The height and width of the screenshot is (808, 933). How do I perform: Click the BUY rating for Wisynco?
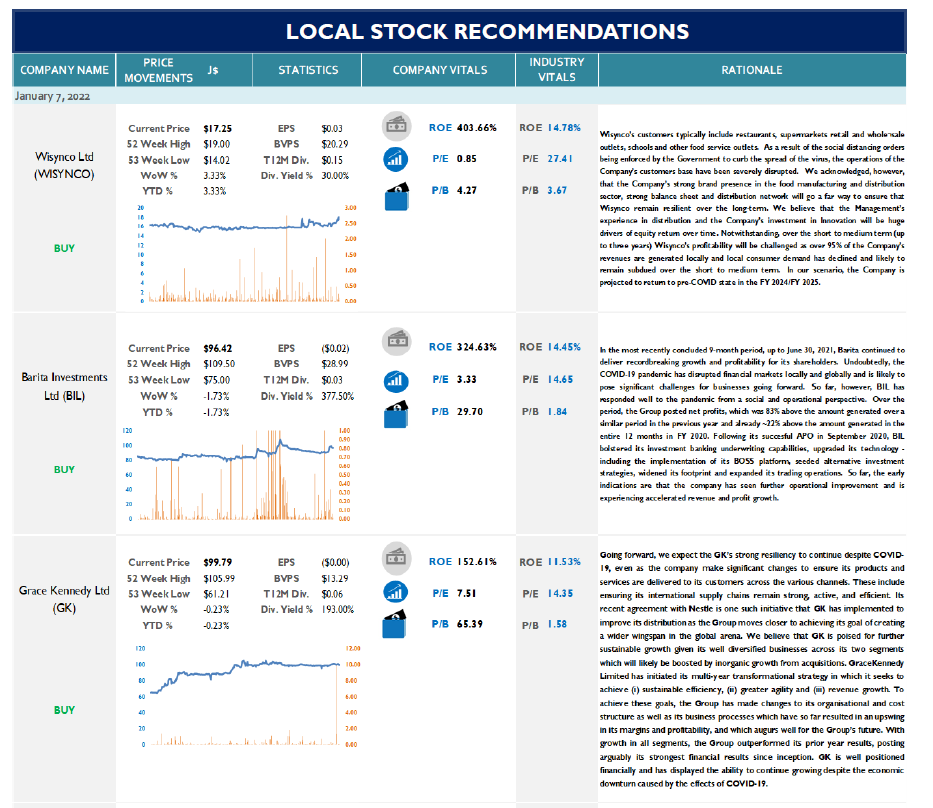64,248
